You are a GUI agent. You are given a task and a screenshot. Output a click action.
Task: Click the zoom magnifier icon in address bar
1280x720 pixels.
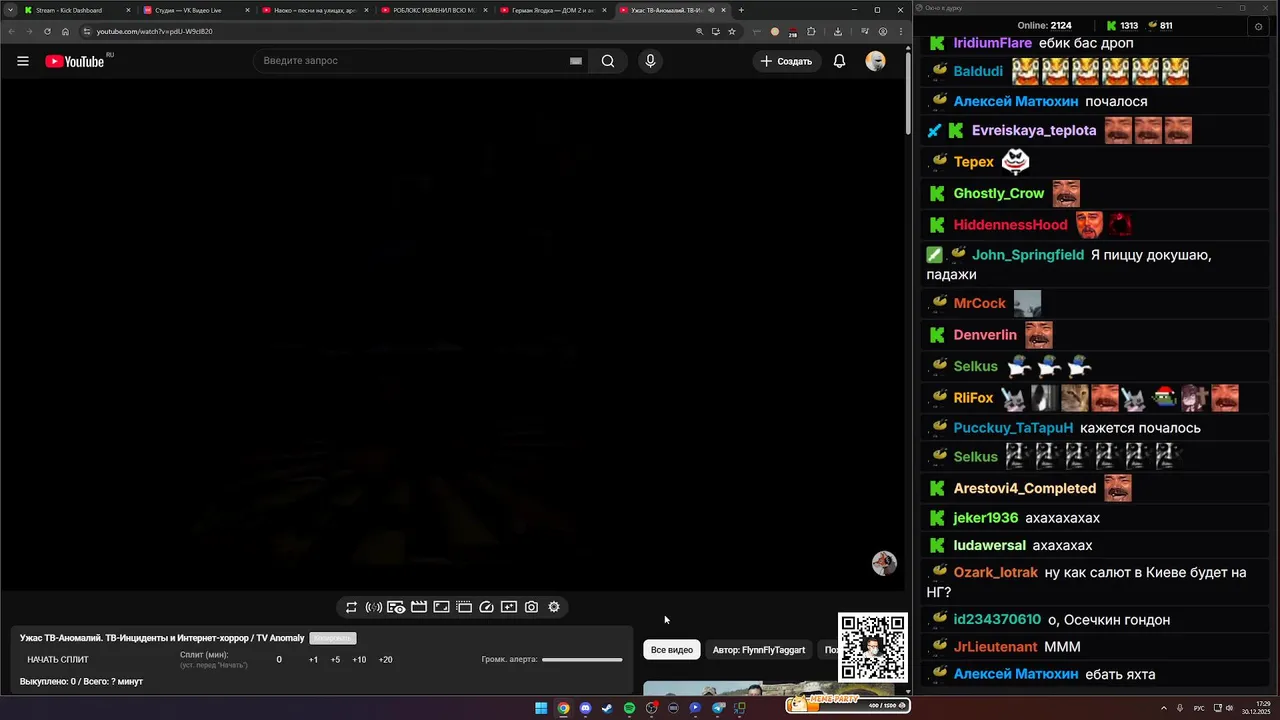coord(700,31)
